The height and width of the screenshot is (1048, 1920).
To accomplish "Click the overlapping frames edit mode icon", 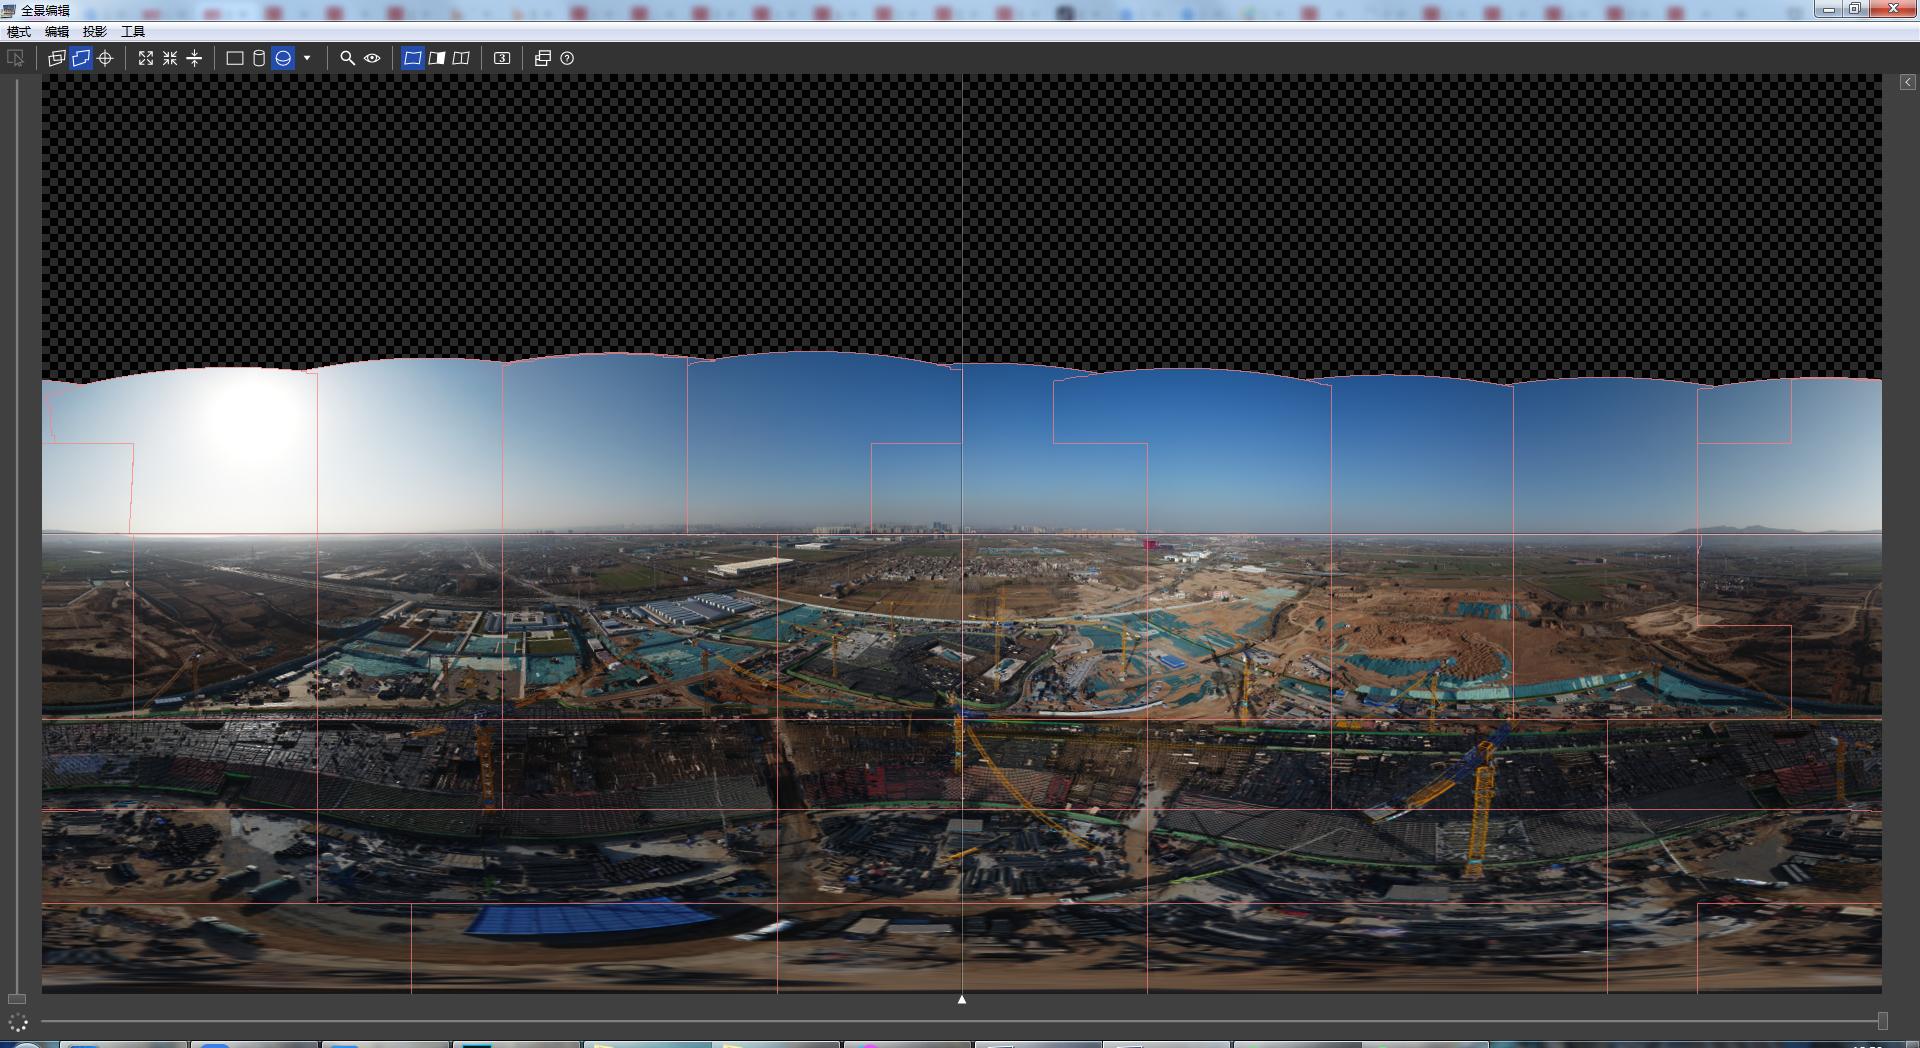I will pos(57,58).
